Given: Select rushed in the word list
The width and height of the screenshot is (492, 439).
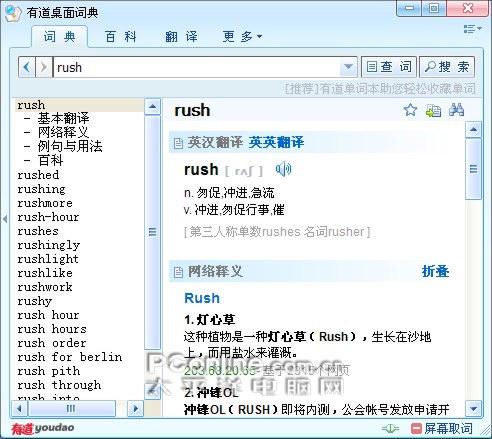Looking at the screenshot, I should click(x=38, y=175).
